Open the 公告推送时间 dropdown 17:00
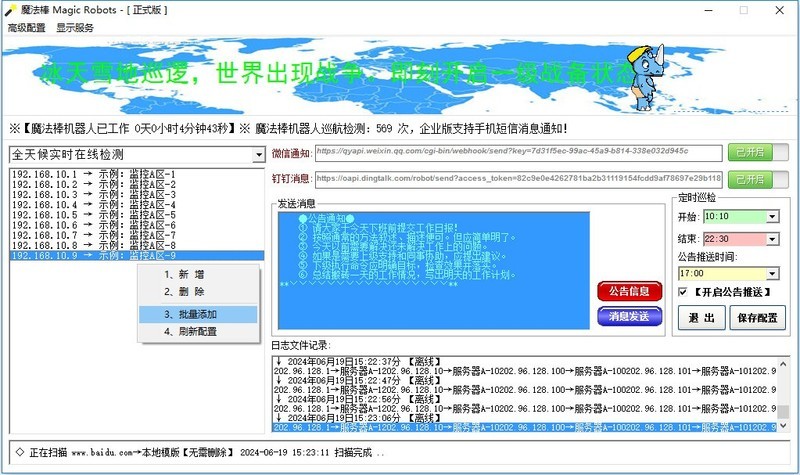 pyautogui.click(x=772, y=273)
